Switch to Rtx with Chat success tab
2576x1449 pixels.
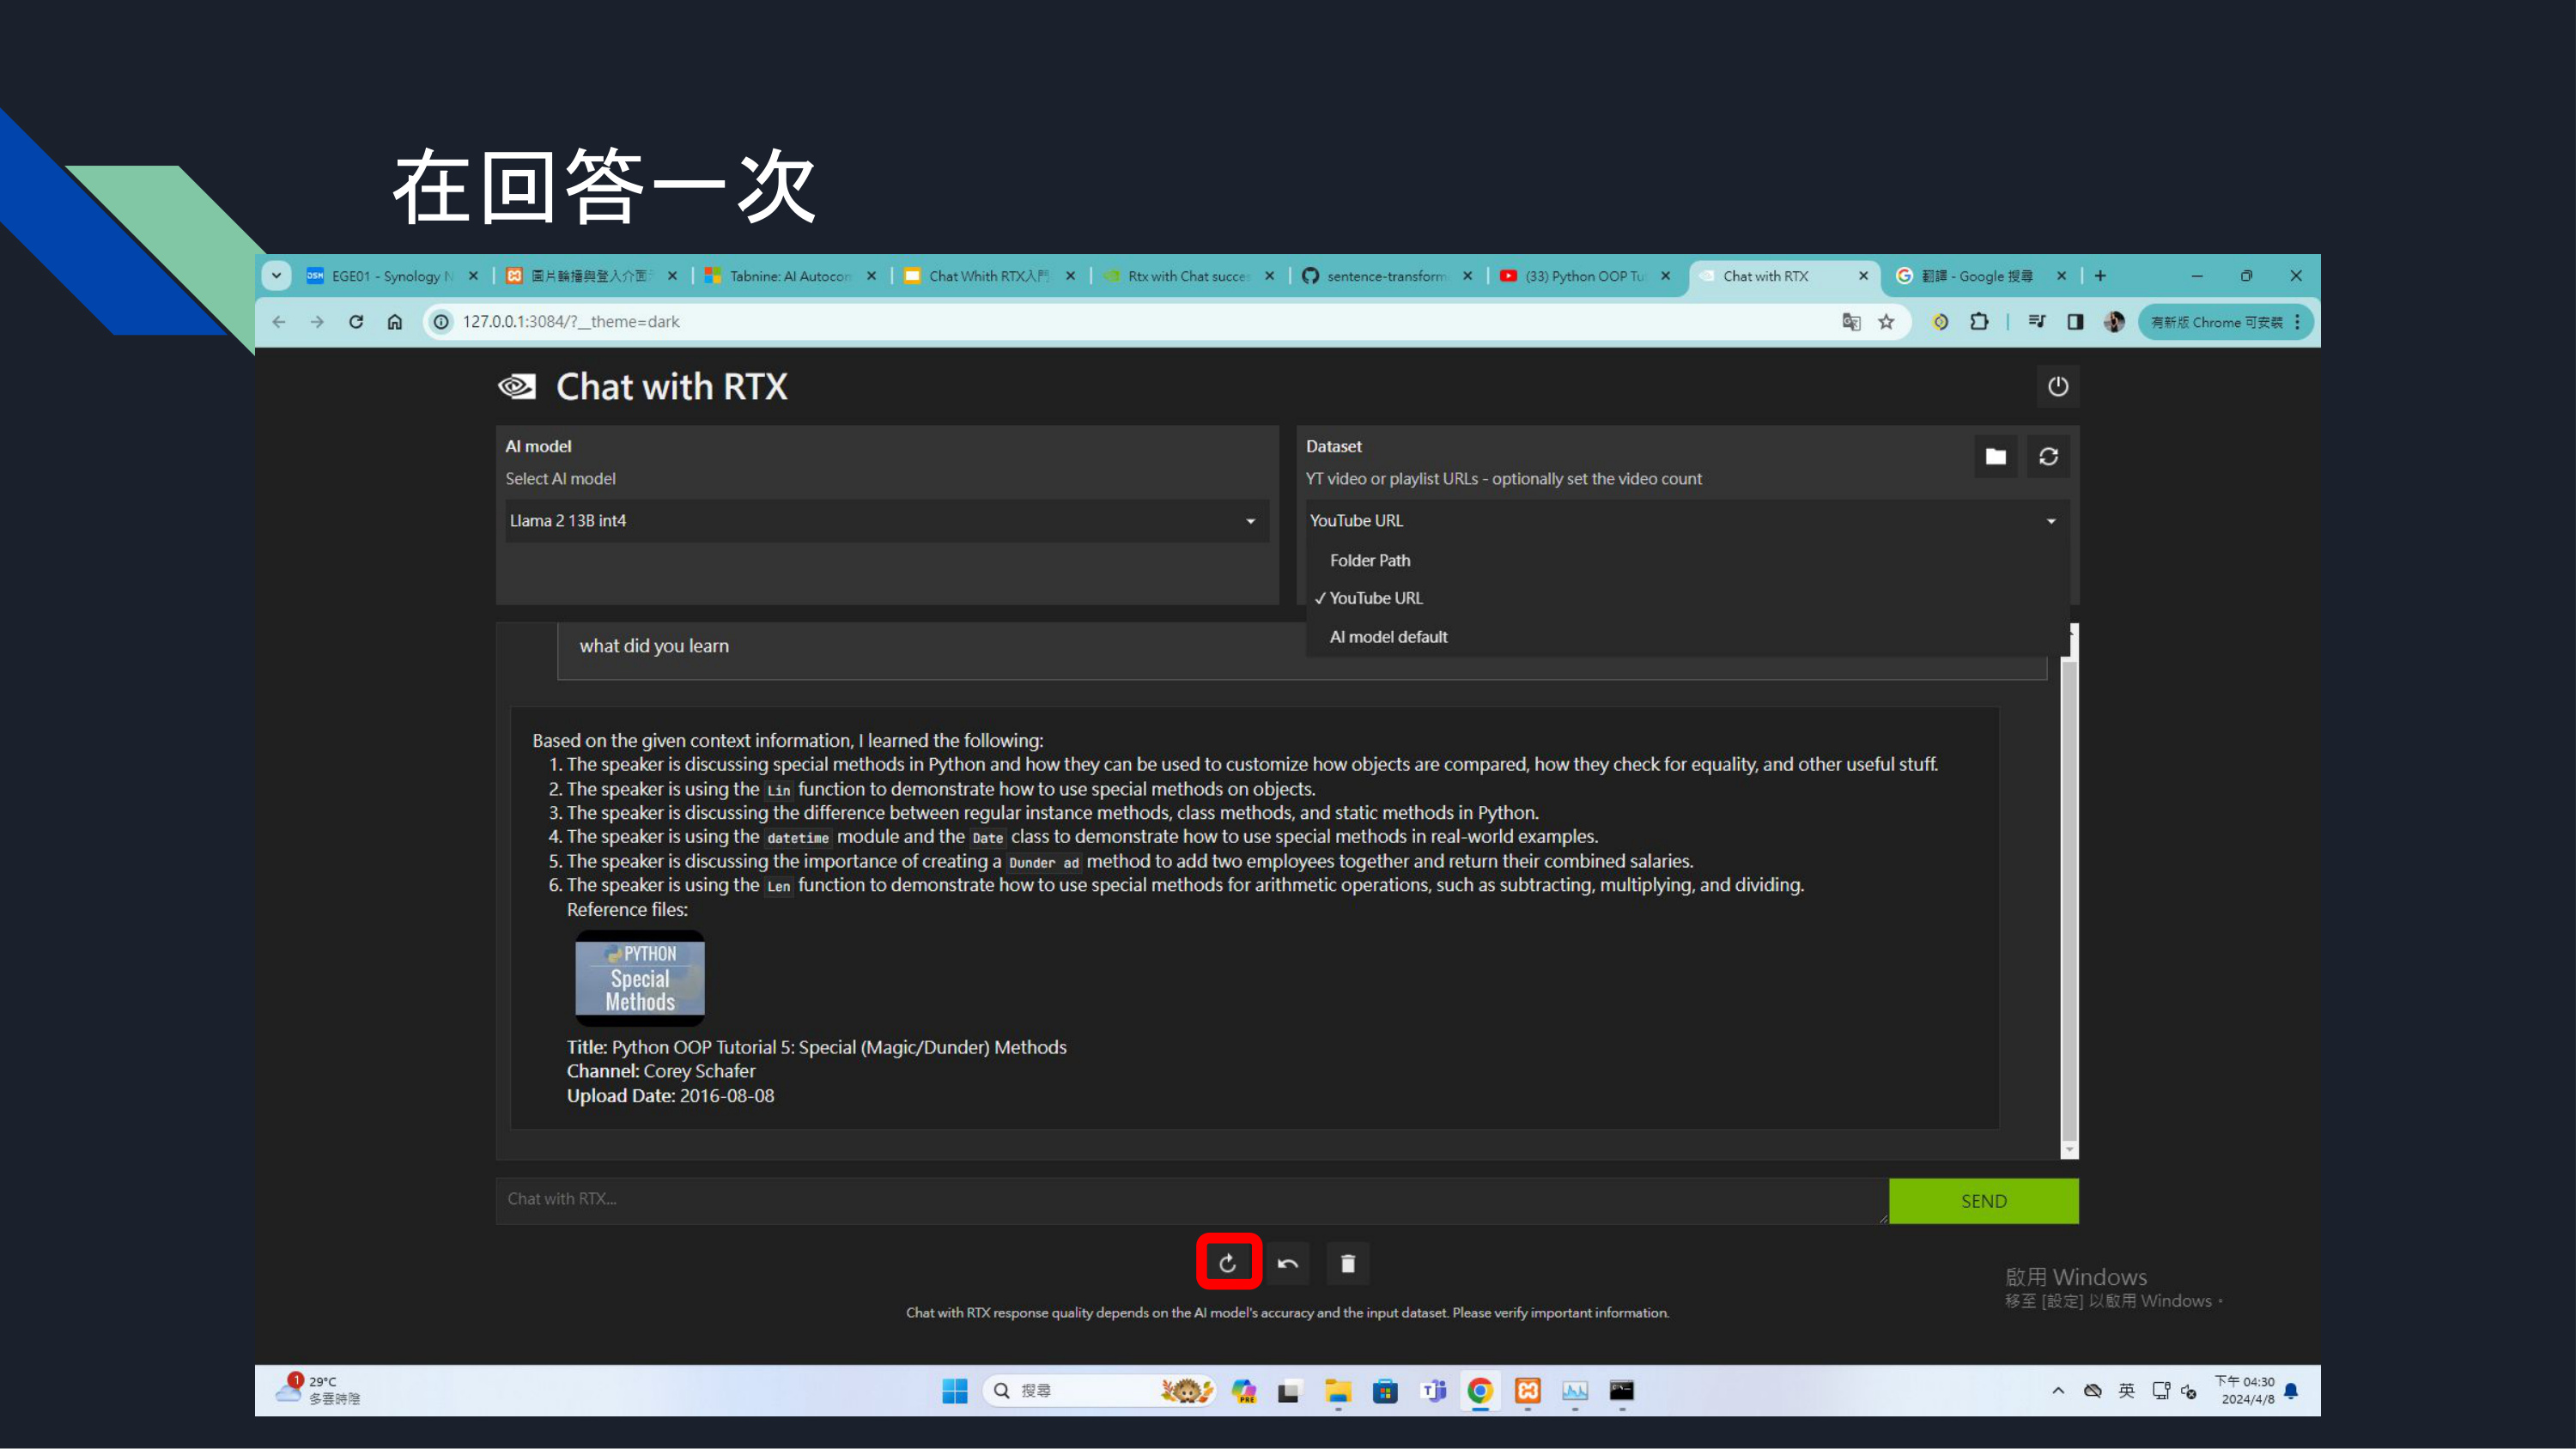[x=1188, y=275]
